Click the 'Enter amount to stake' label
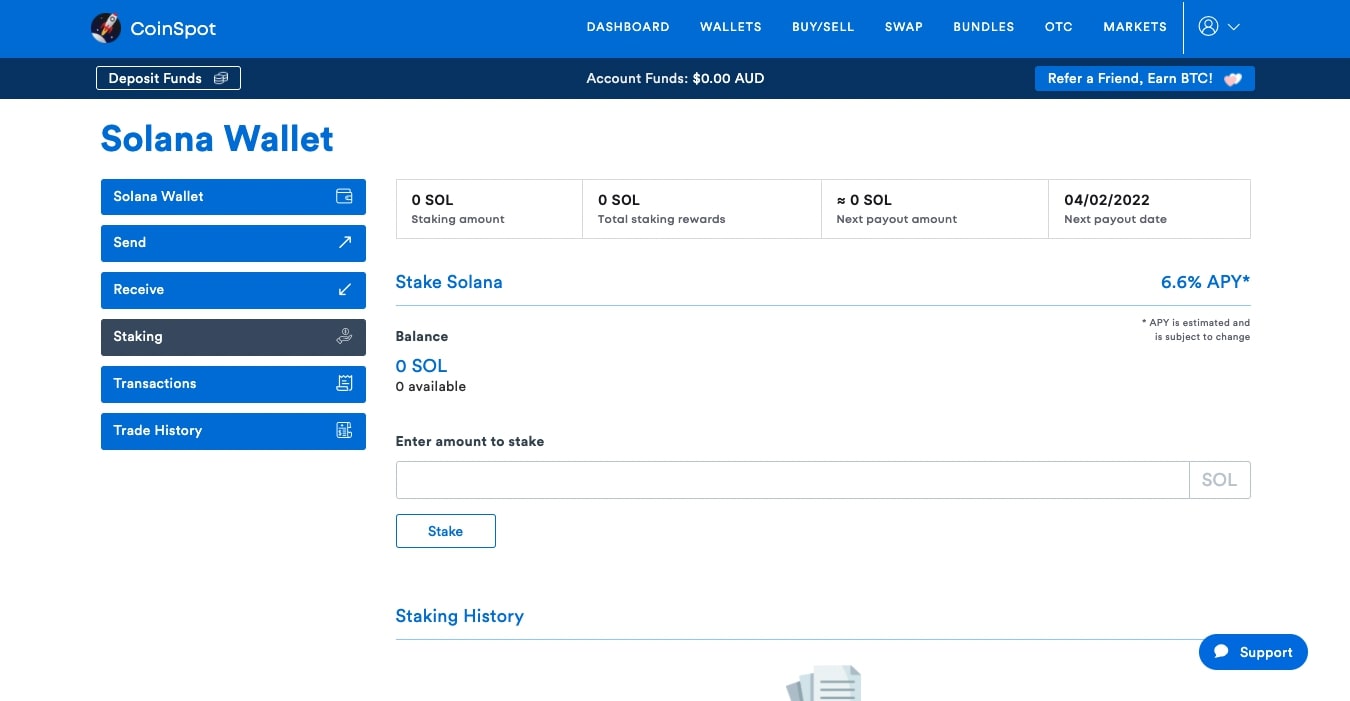Screen dimensions: 1350x701 (x=470, y=441)
